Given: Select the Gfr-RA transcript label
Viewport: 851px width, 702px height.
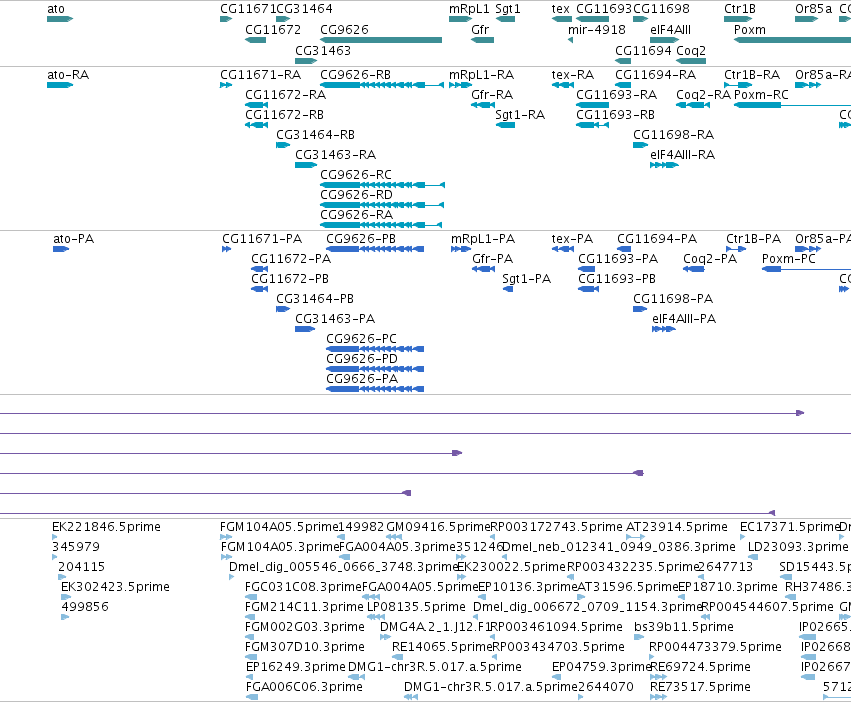Looking at the screenshot, I should [x=492, y=94].
